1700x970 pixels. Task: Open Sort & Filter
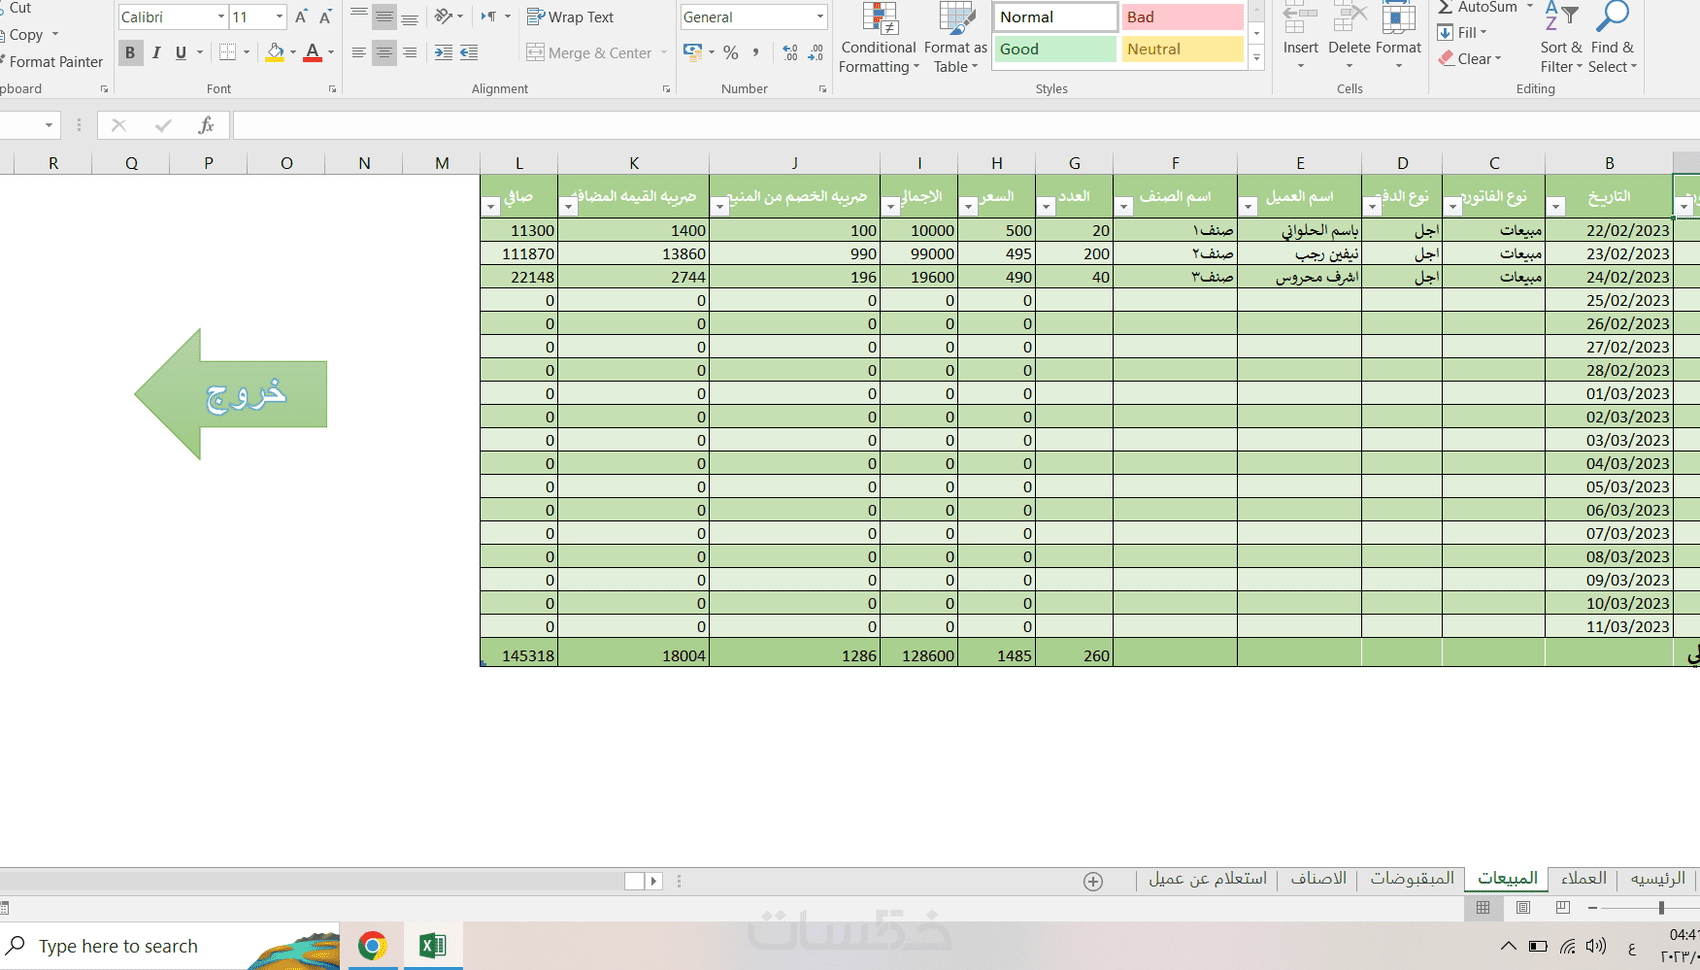pyautogui.click(x=1561, y=38)
